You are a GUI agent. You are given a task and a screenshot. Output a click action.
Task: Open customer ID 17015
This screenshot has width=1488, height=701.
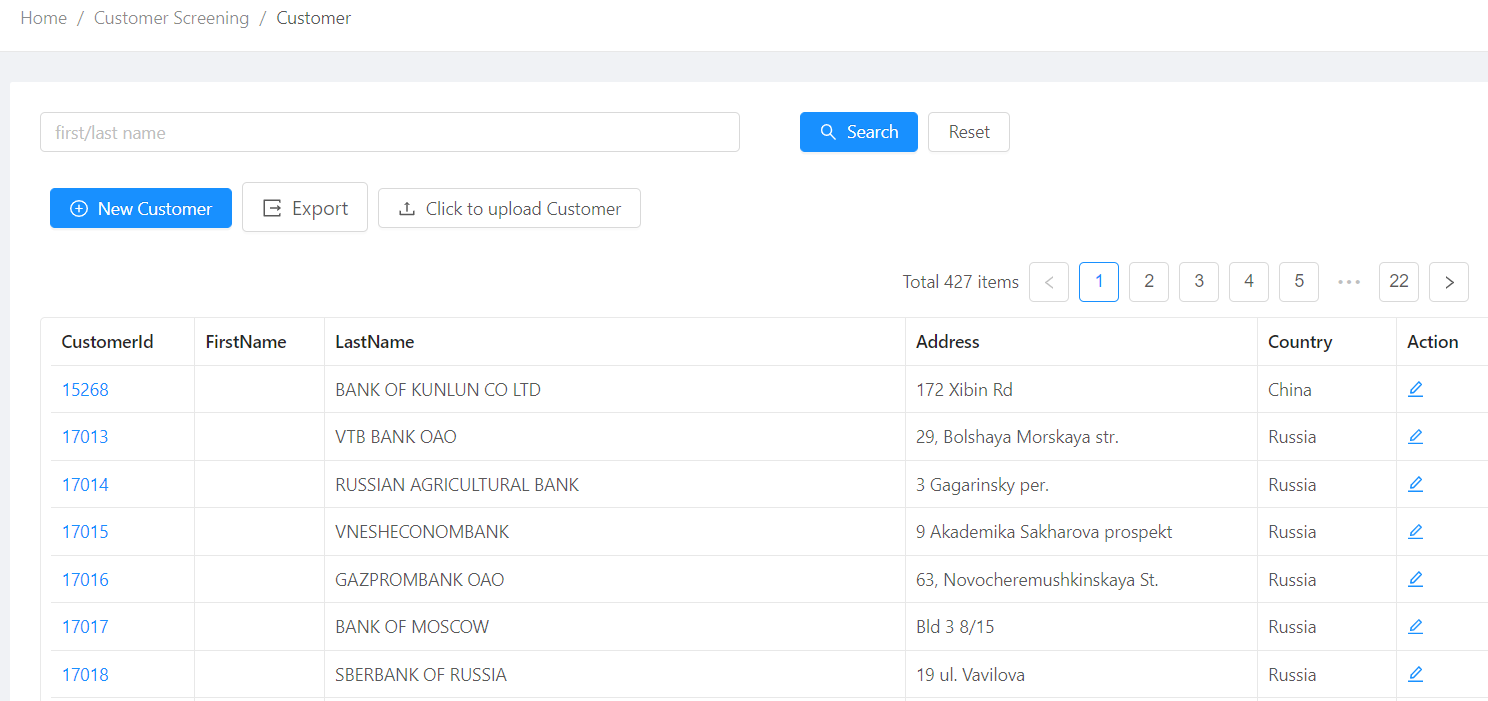click(x=85, y=532)
